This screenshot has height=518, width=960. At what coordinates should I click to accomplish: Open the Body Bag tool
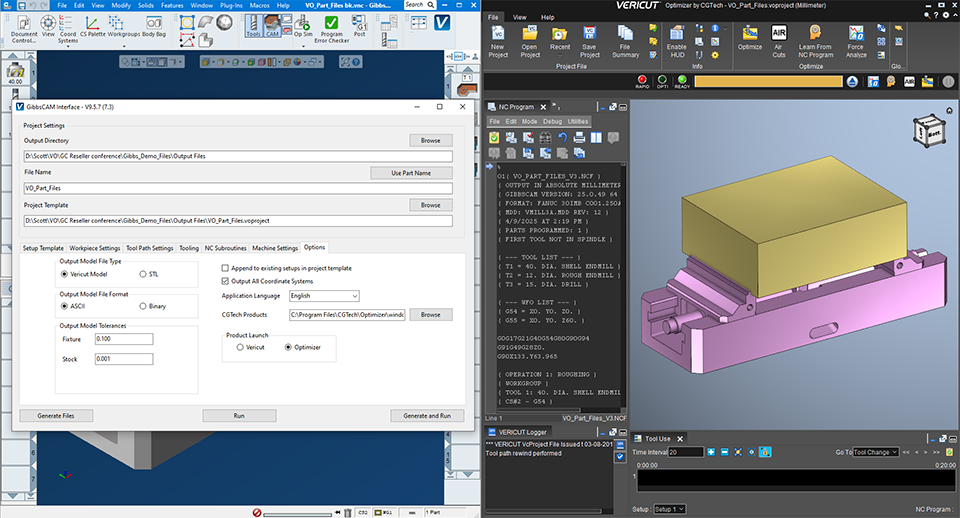[x=154, y=27]
